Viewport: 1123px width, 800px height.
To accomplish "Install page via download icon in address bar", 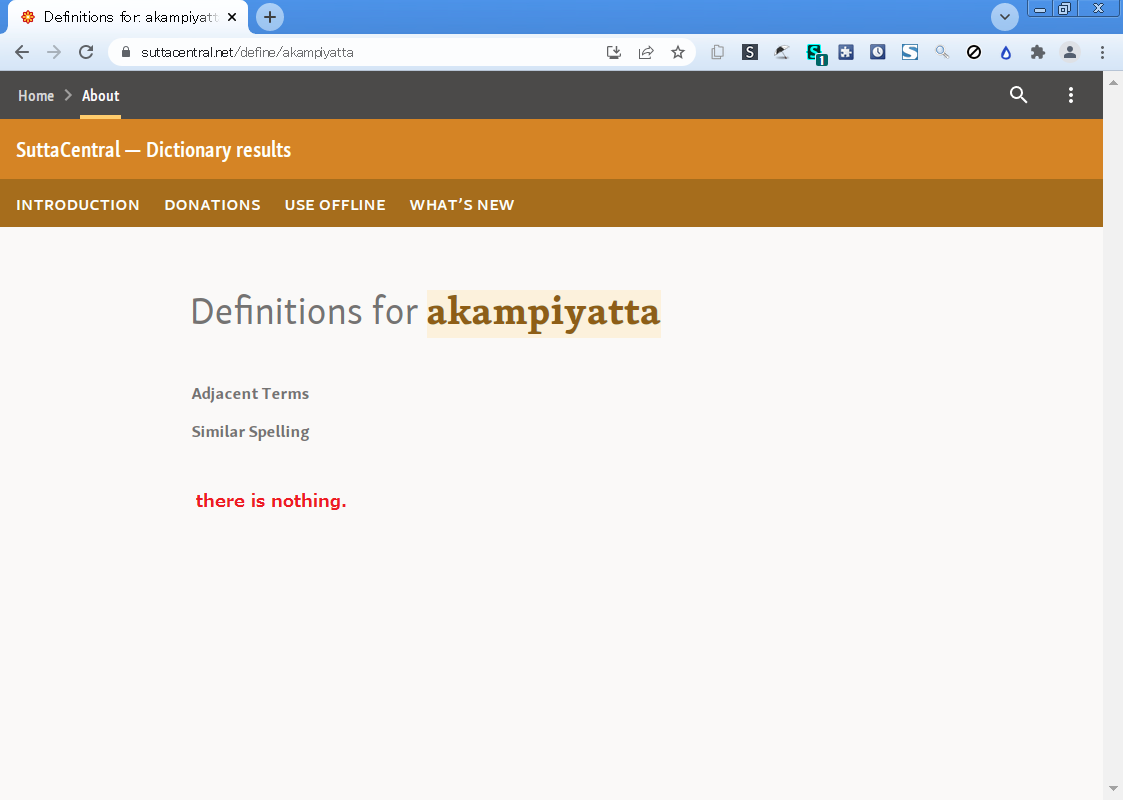I will (614, 52).
